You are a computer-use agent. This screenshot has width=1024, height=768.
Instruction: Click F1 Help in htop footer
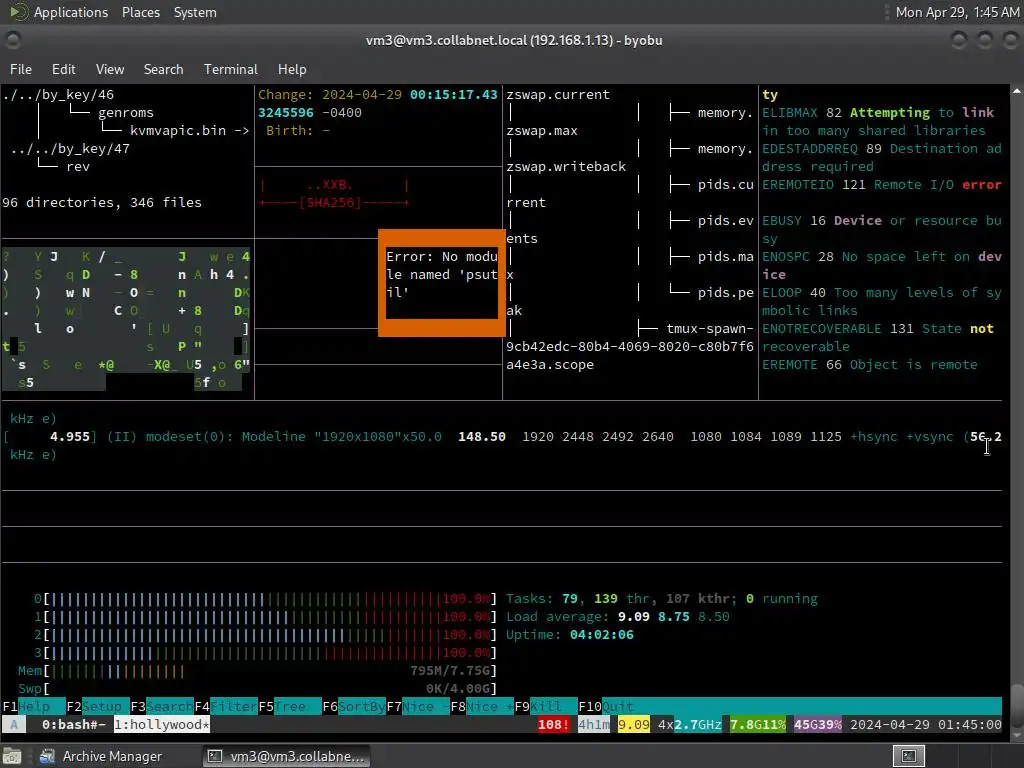click(33, 707)
